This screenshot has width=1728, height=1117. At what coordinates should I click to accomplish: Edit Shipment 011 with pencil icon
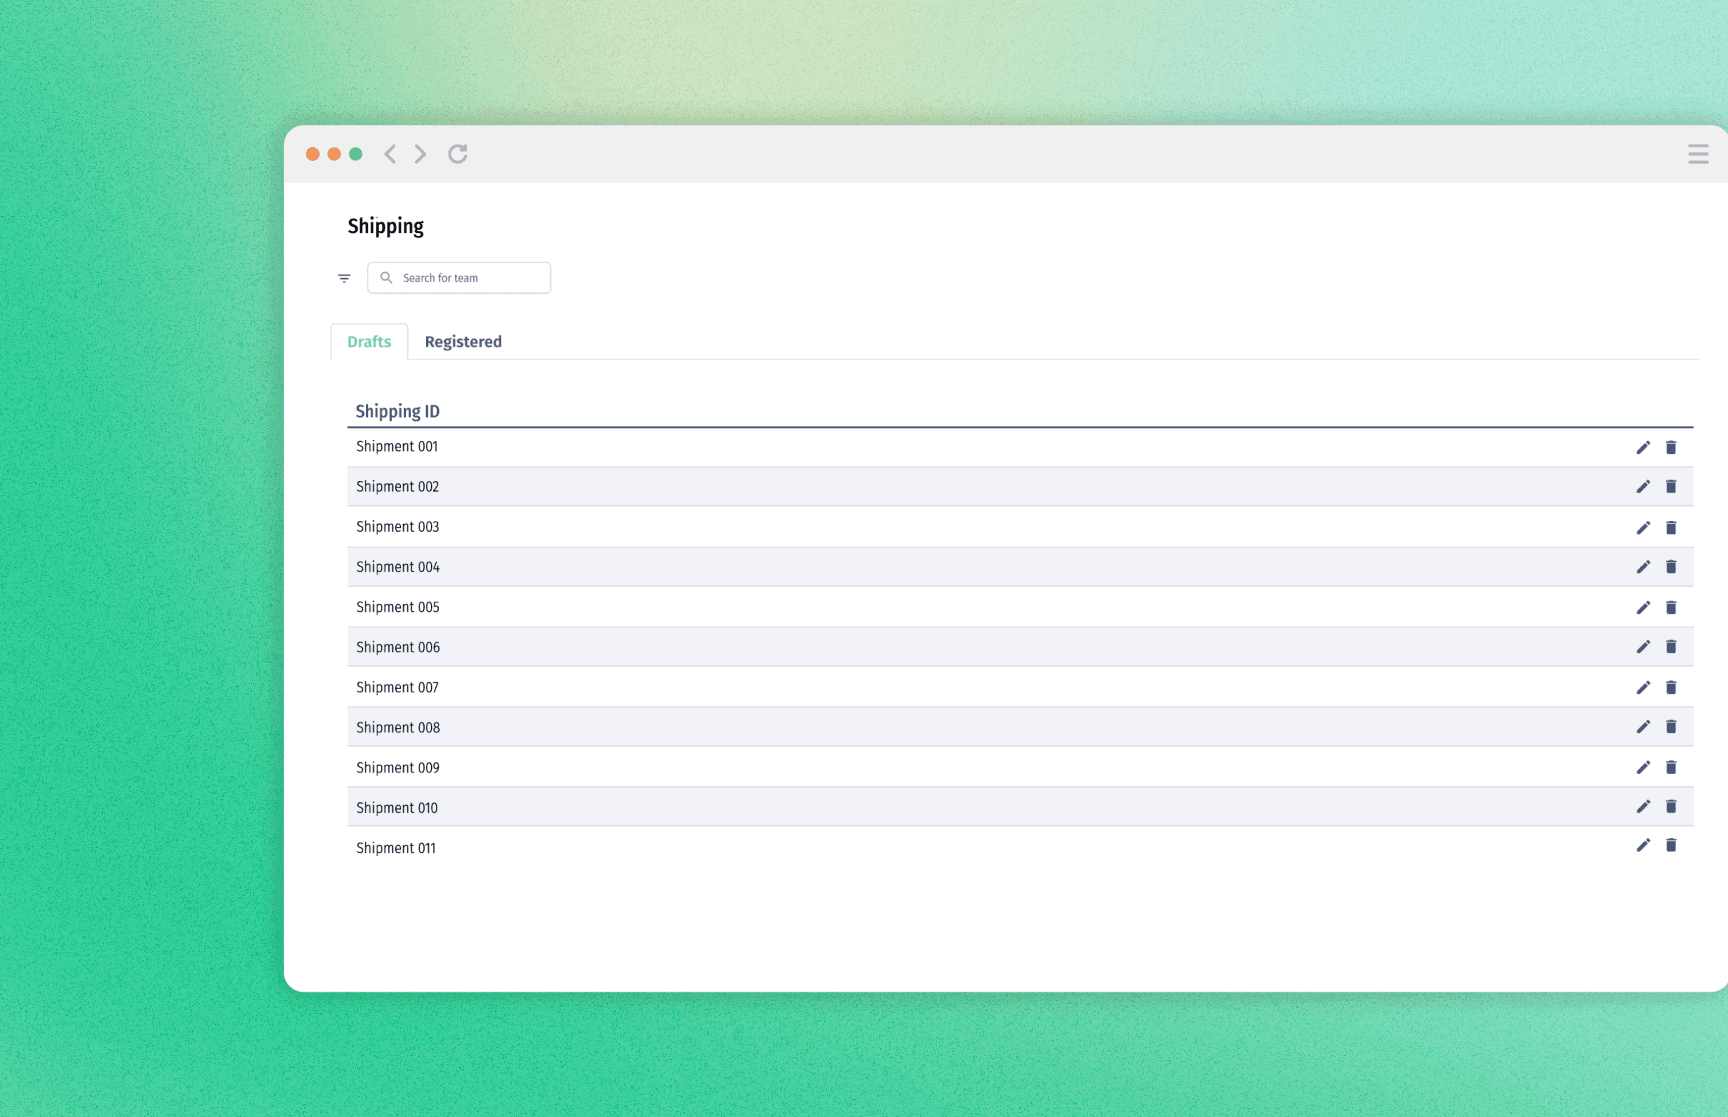click(x=1643, y=845)
